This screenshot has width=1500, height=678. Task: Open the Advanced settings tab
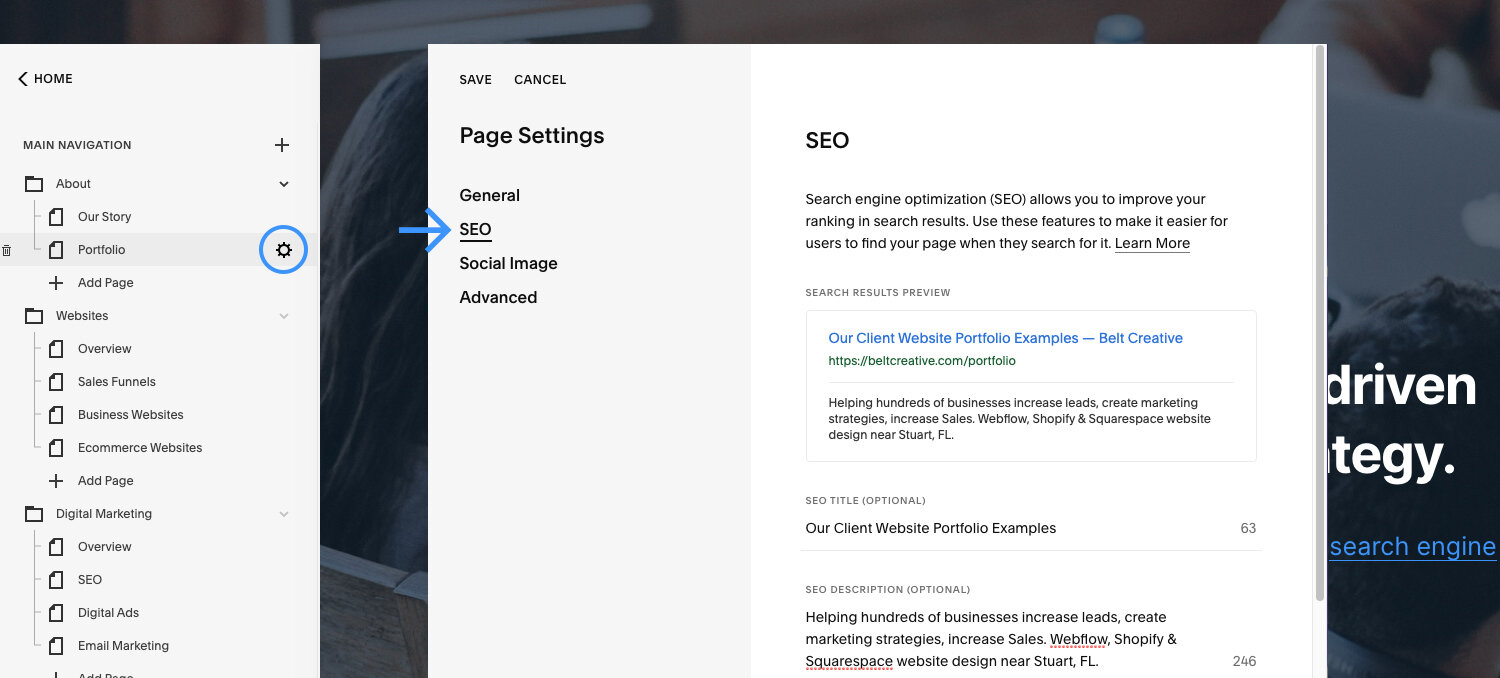tap(498, 297)
